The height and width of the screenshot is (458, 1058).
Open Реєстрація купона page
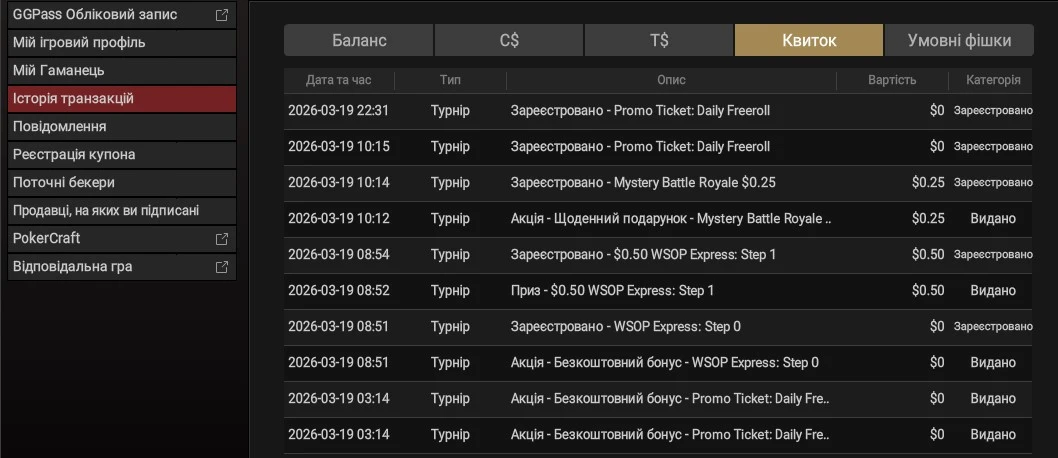pyautogui.click(x=122, y=155)
